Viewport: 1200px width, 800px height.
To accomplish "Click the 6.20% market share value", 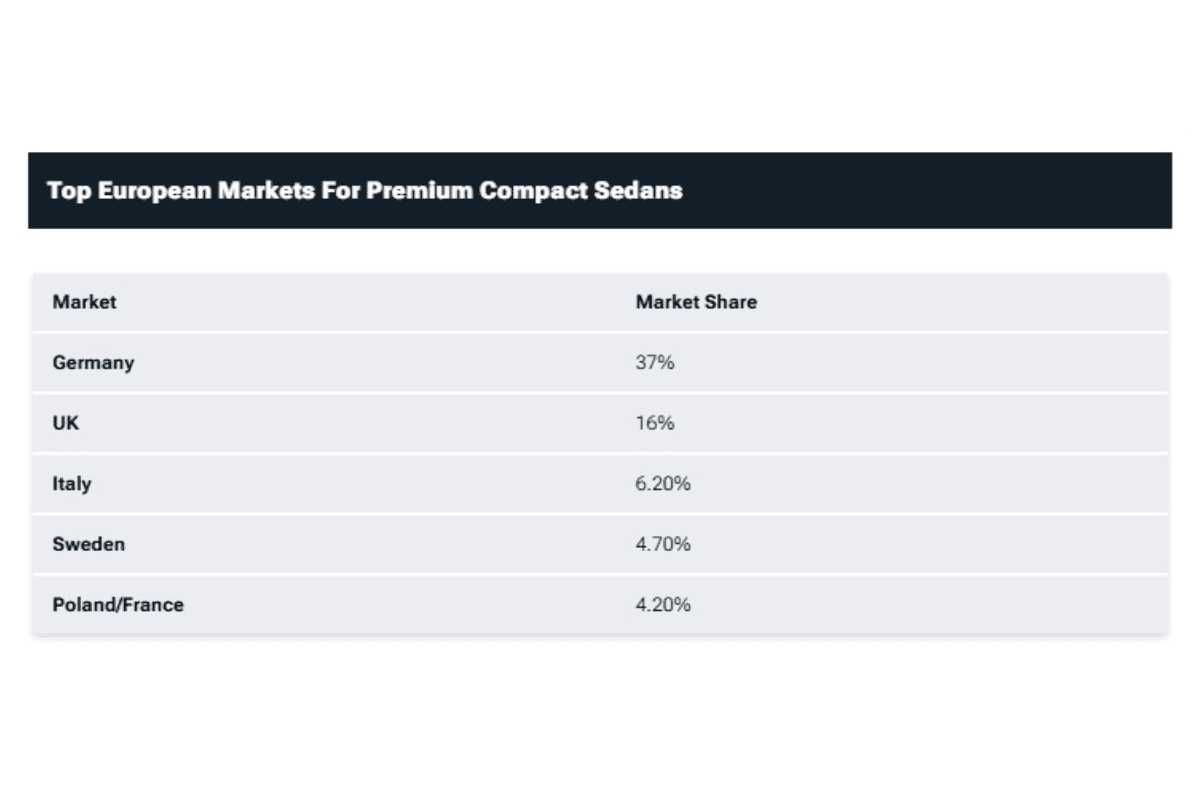I will pyautogui.click(x=662, y=484).
